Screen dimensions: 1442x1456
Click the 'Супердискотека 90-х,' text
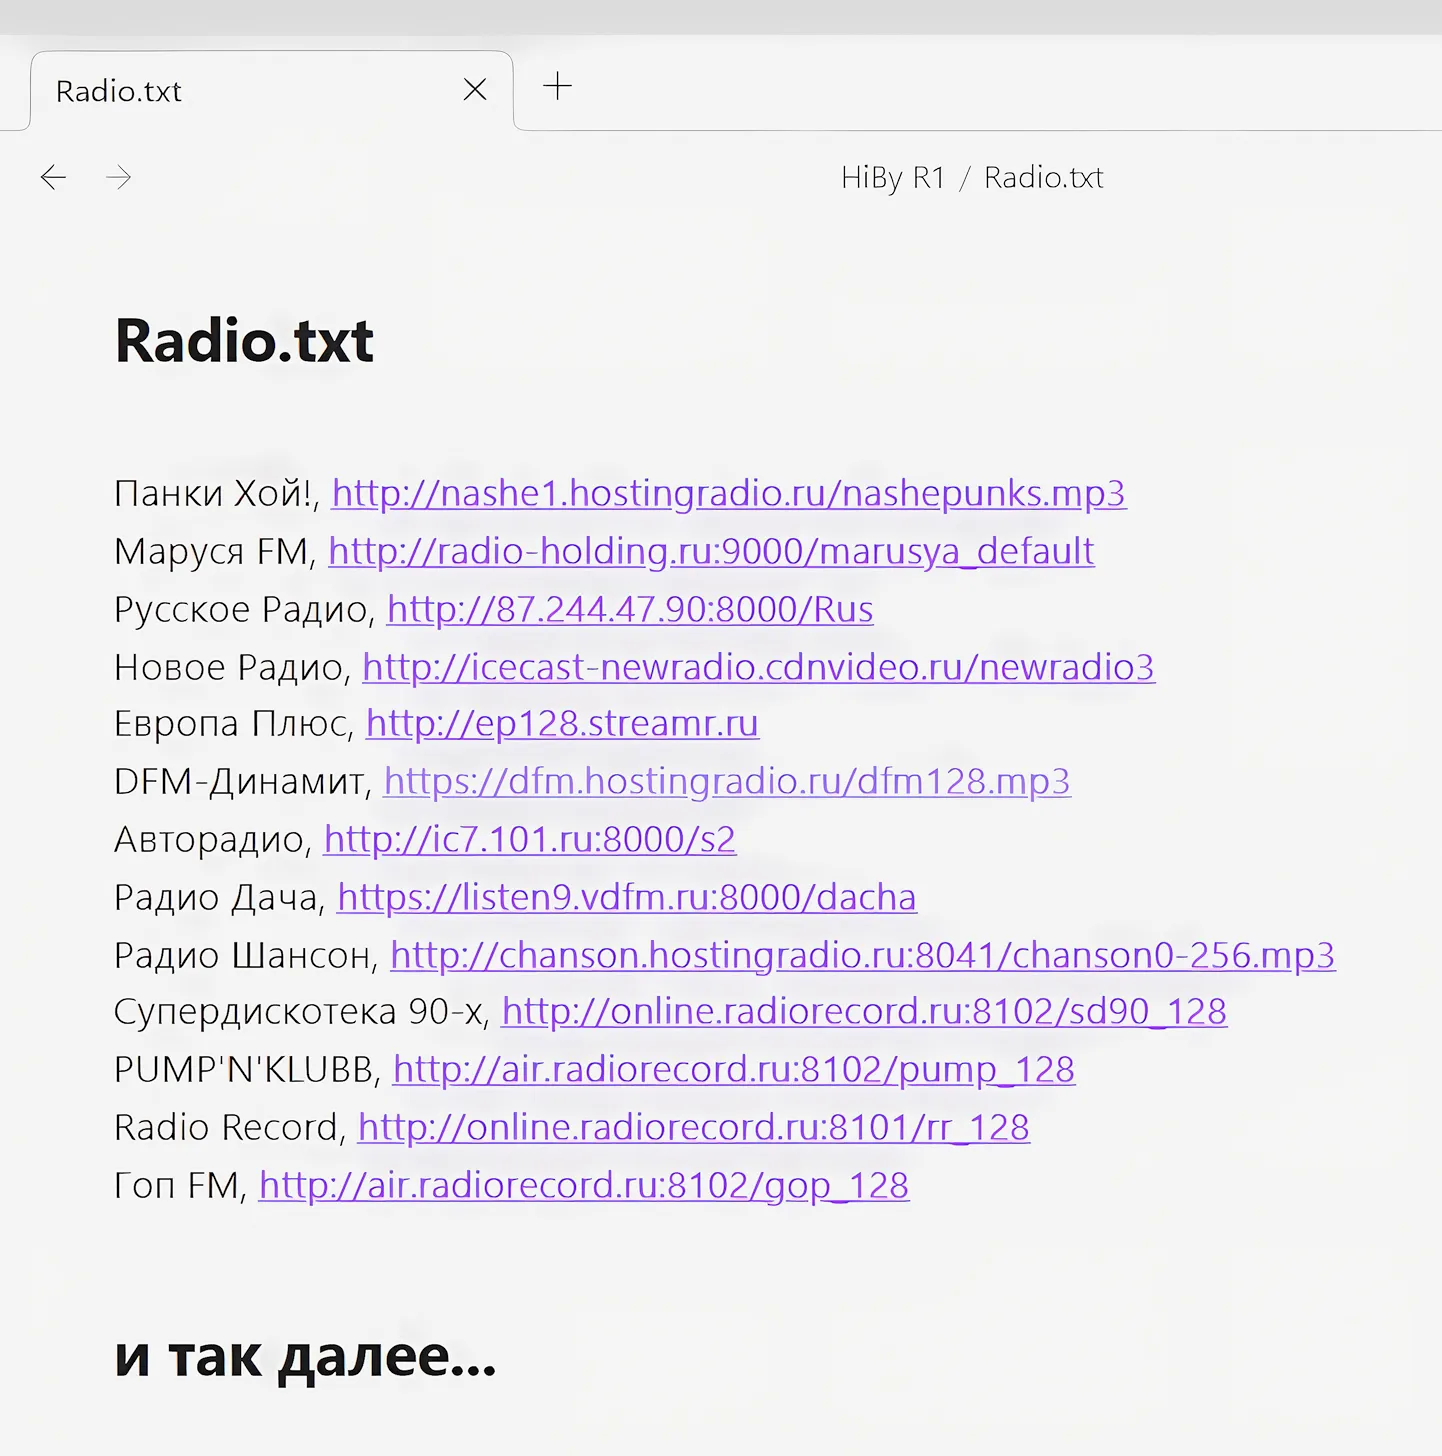[x=303, y=1012]
